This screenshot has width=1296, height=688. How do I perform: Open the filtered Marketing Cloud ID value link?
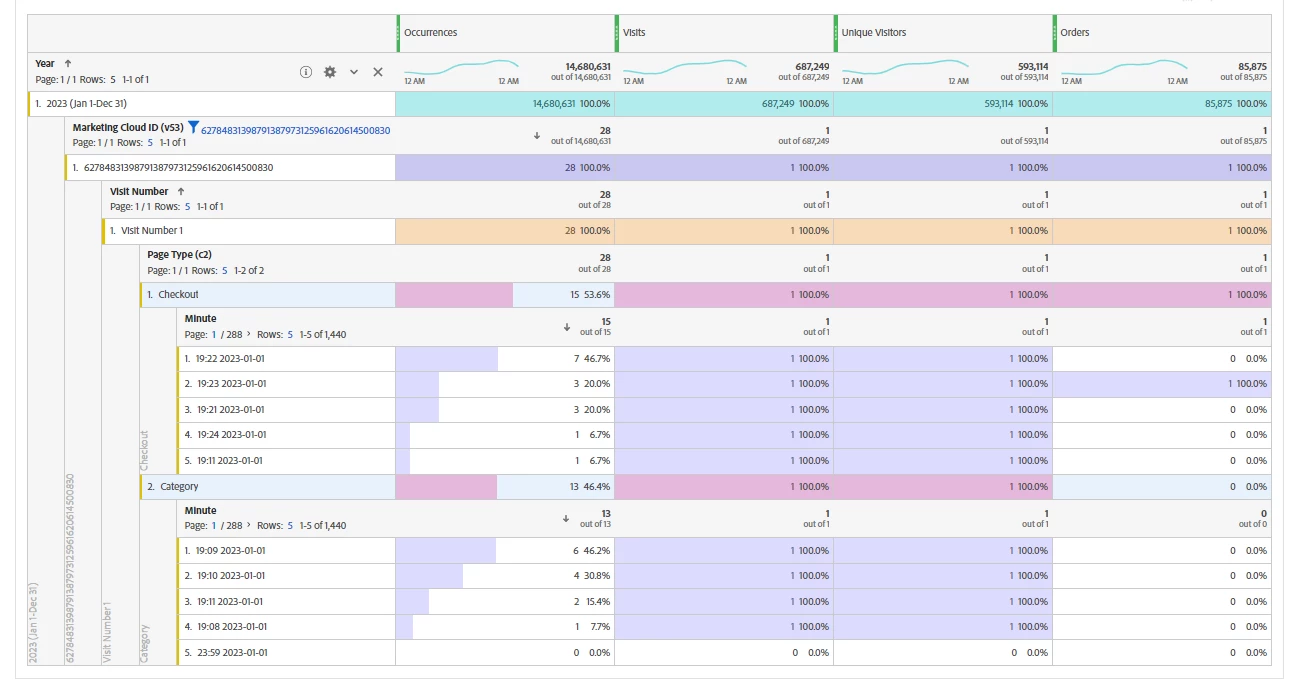[x=296, y=130]
